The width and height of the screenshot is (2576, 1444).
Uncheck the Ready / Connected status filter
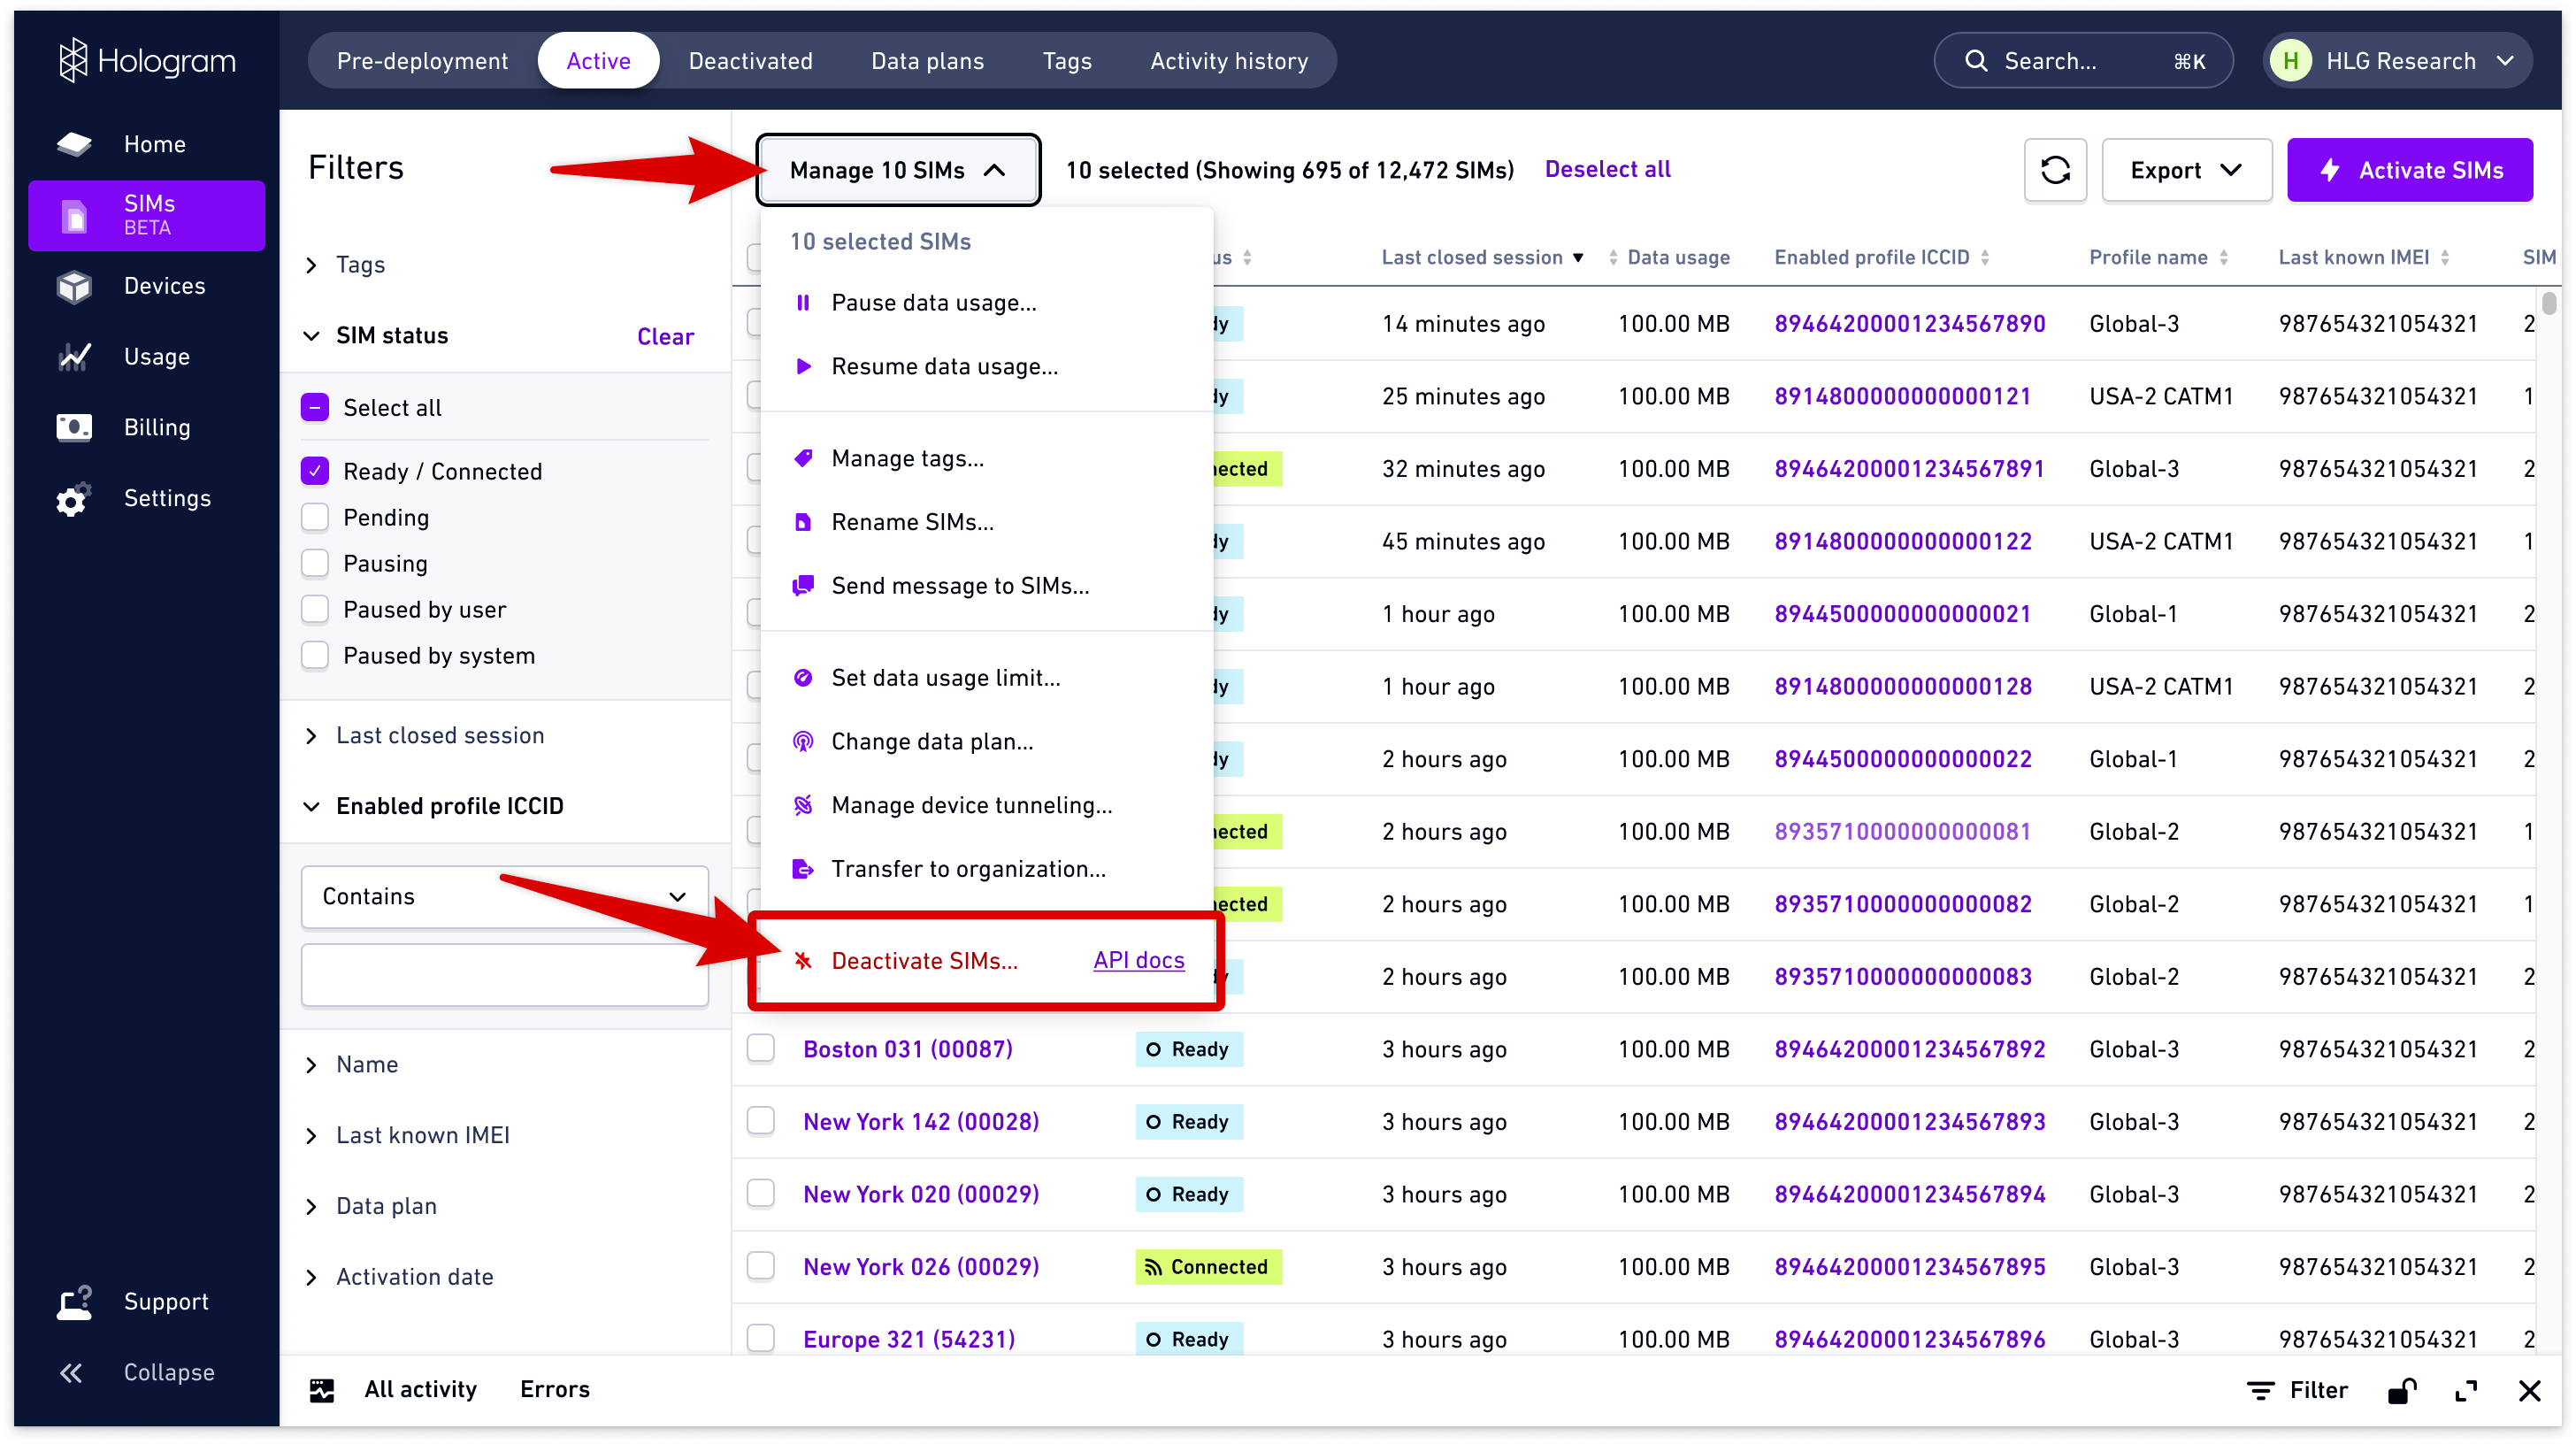[x=315, y=470]
